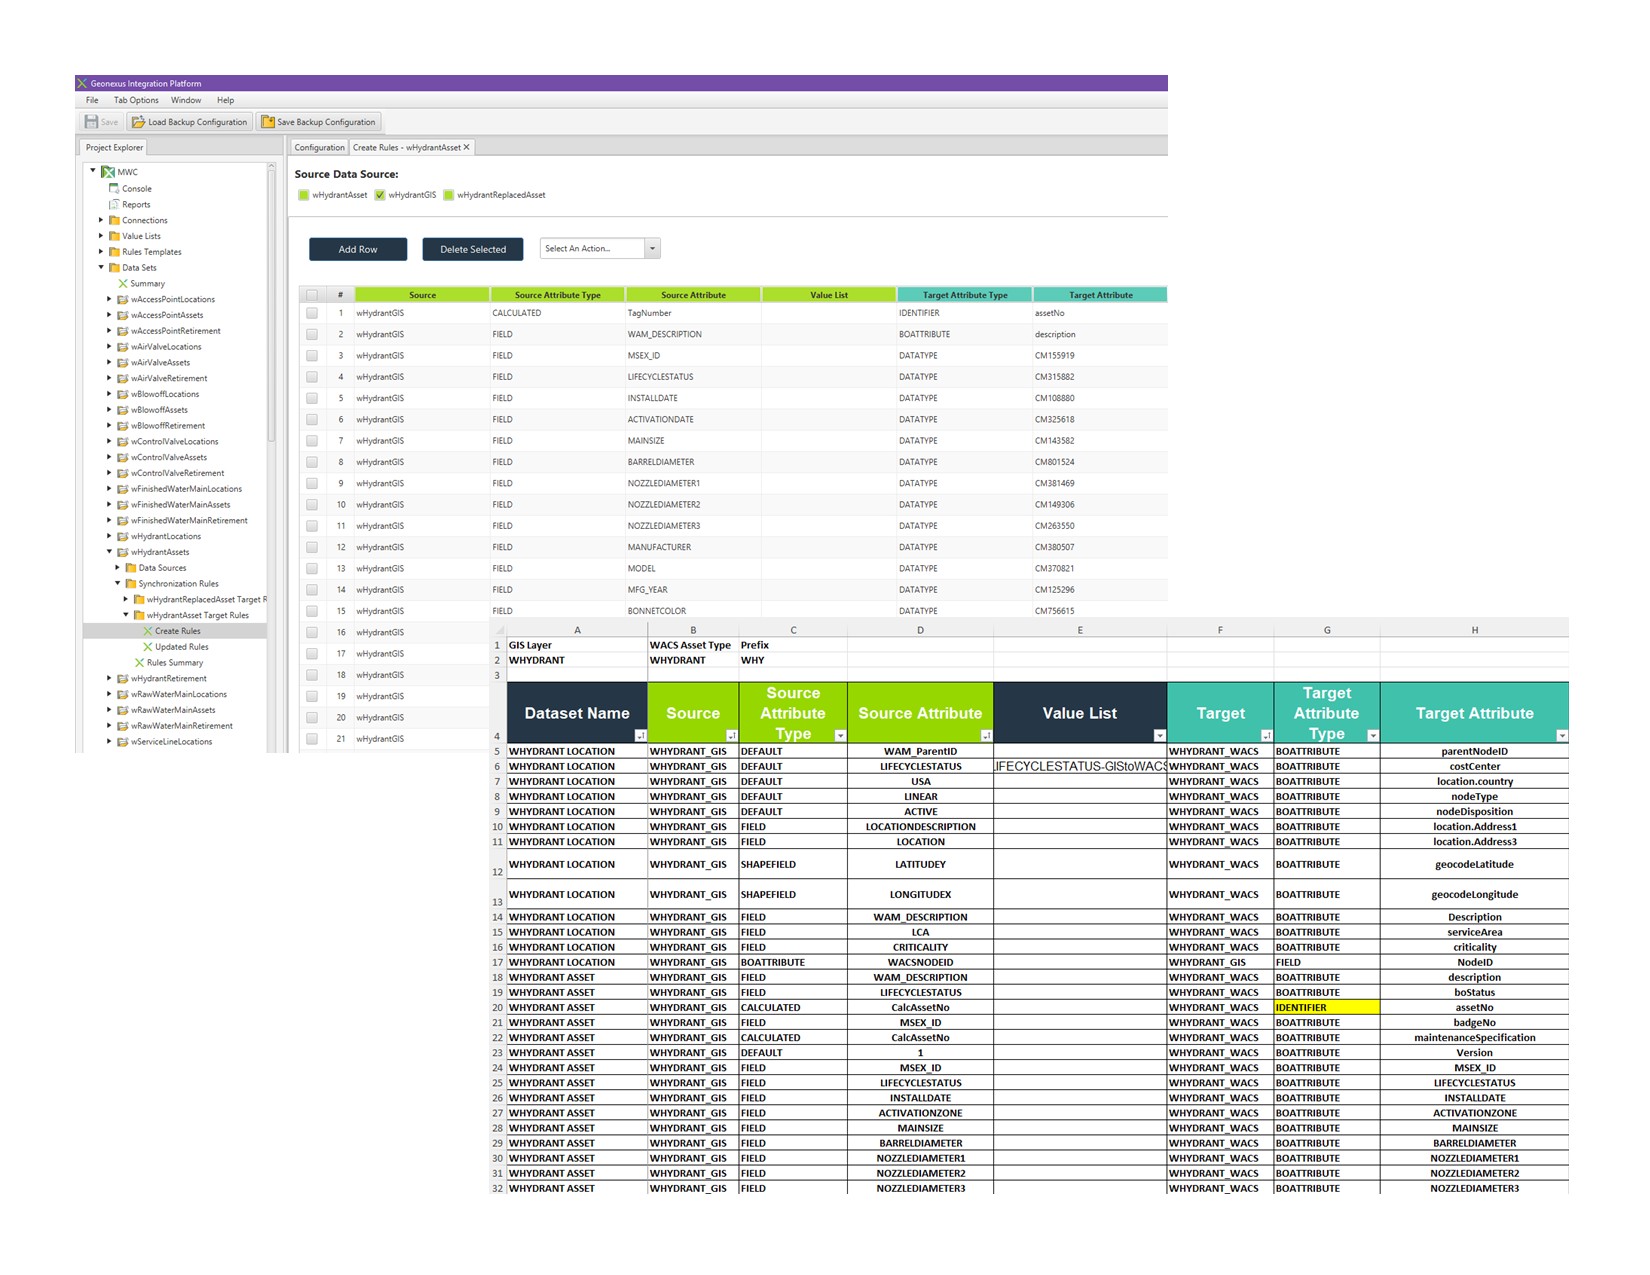Viewport: 1650px width, 1275px height.
Task: Open the Tab Options menu
Action: [x=136, y=100]
